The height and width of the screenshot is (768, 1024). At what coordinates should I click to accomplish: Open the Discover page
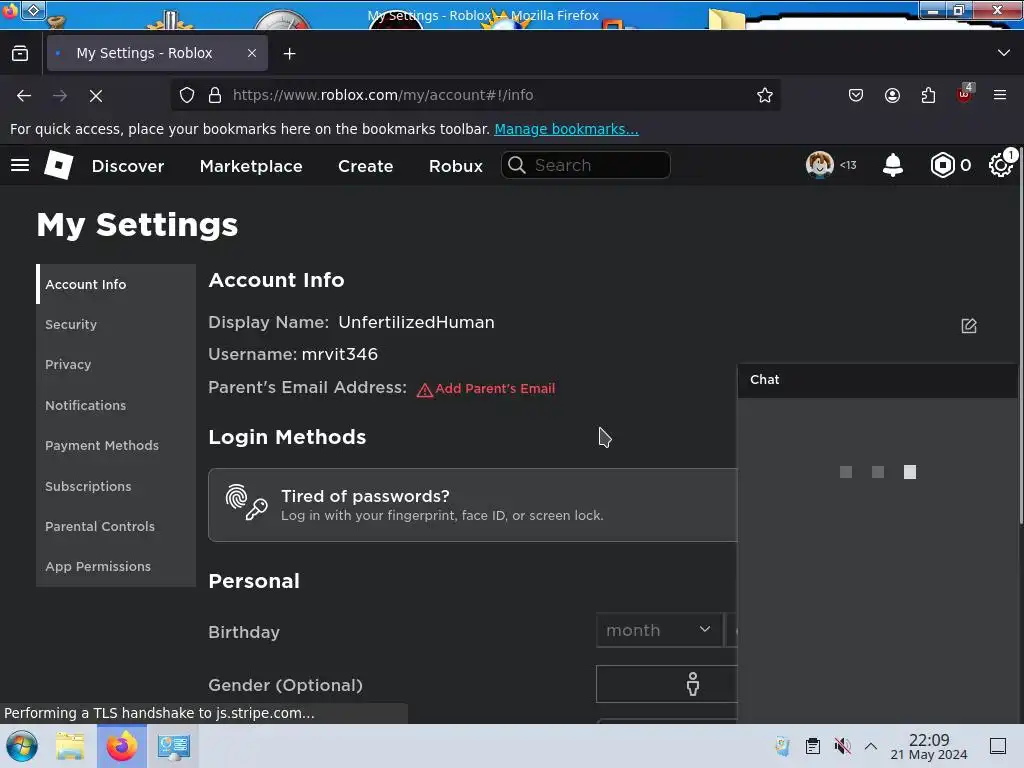point(128,166)
